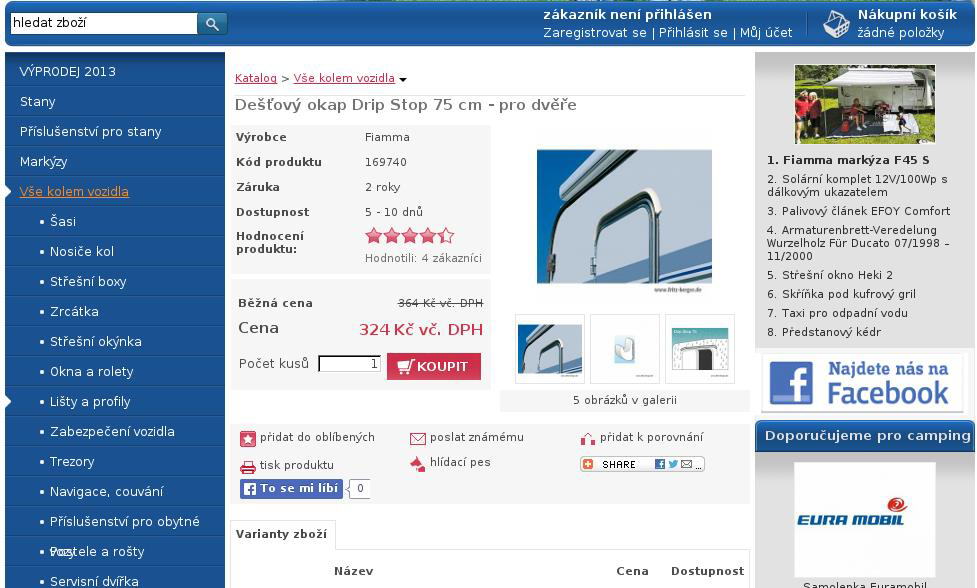Screen dimensions: 977x588
Task: Click the product rating stars
Action: point(409,235)
